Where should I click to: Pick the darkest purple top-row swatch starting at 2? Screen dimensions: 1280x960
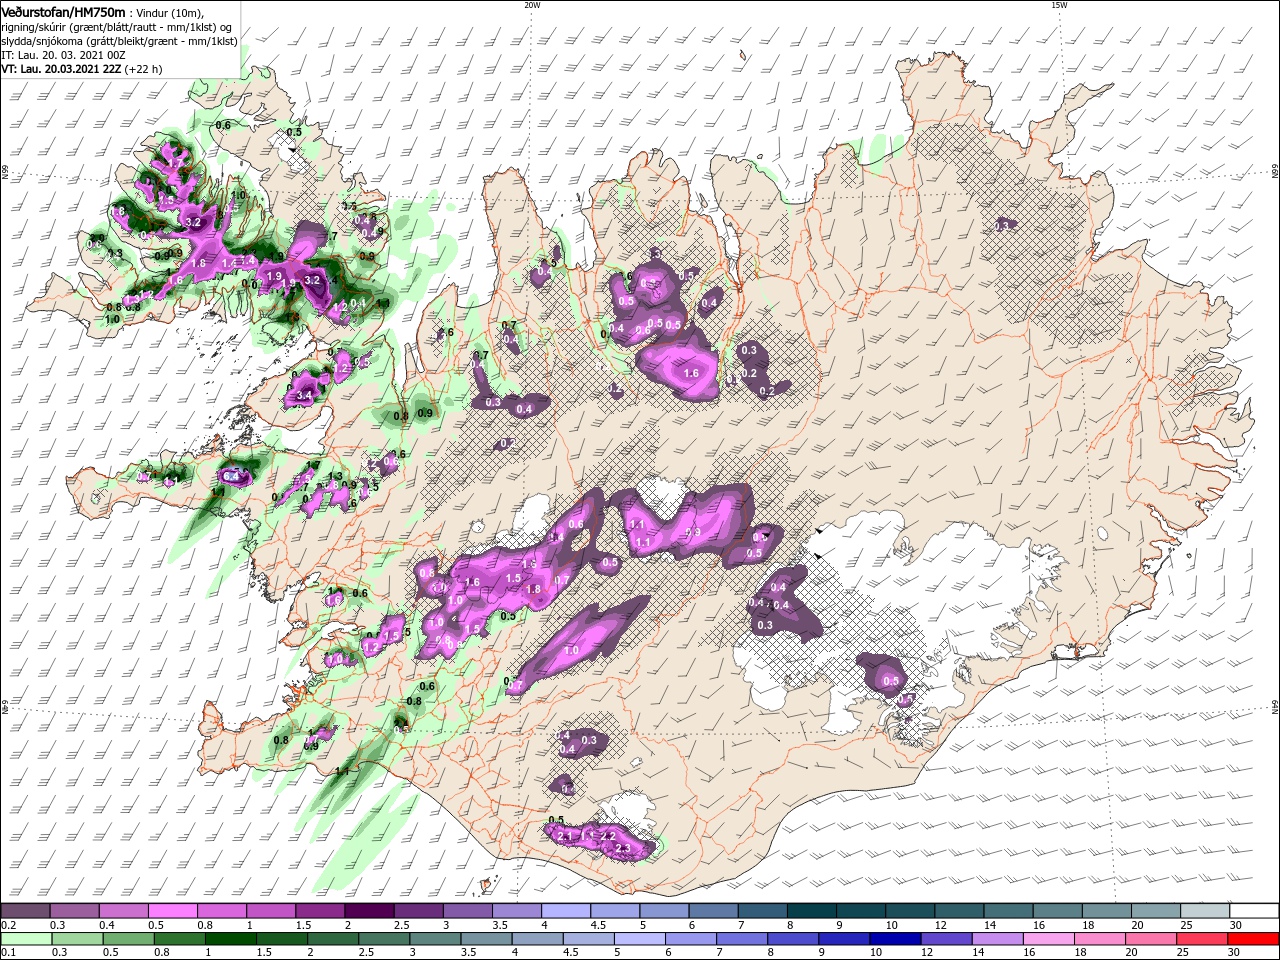(368, 911)
